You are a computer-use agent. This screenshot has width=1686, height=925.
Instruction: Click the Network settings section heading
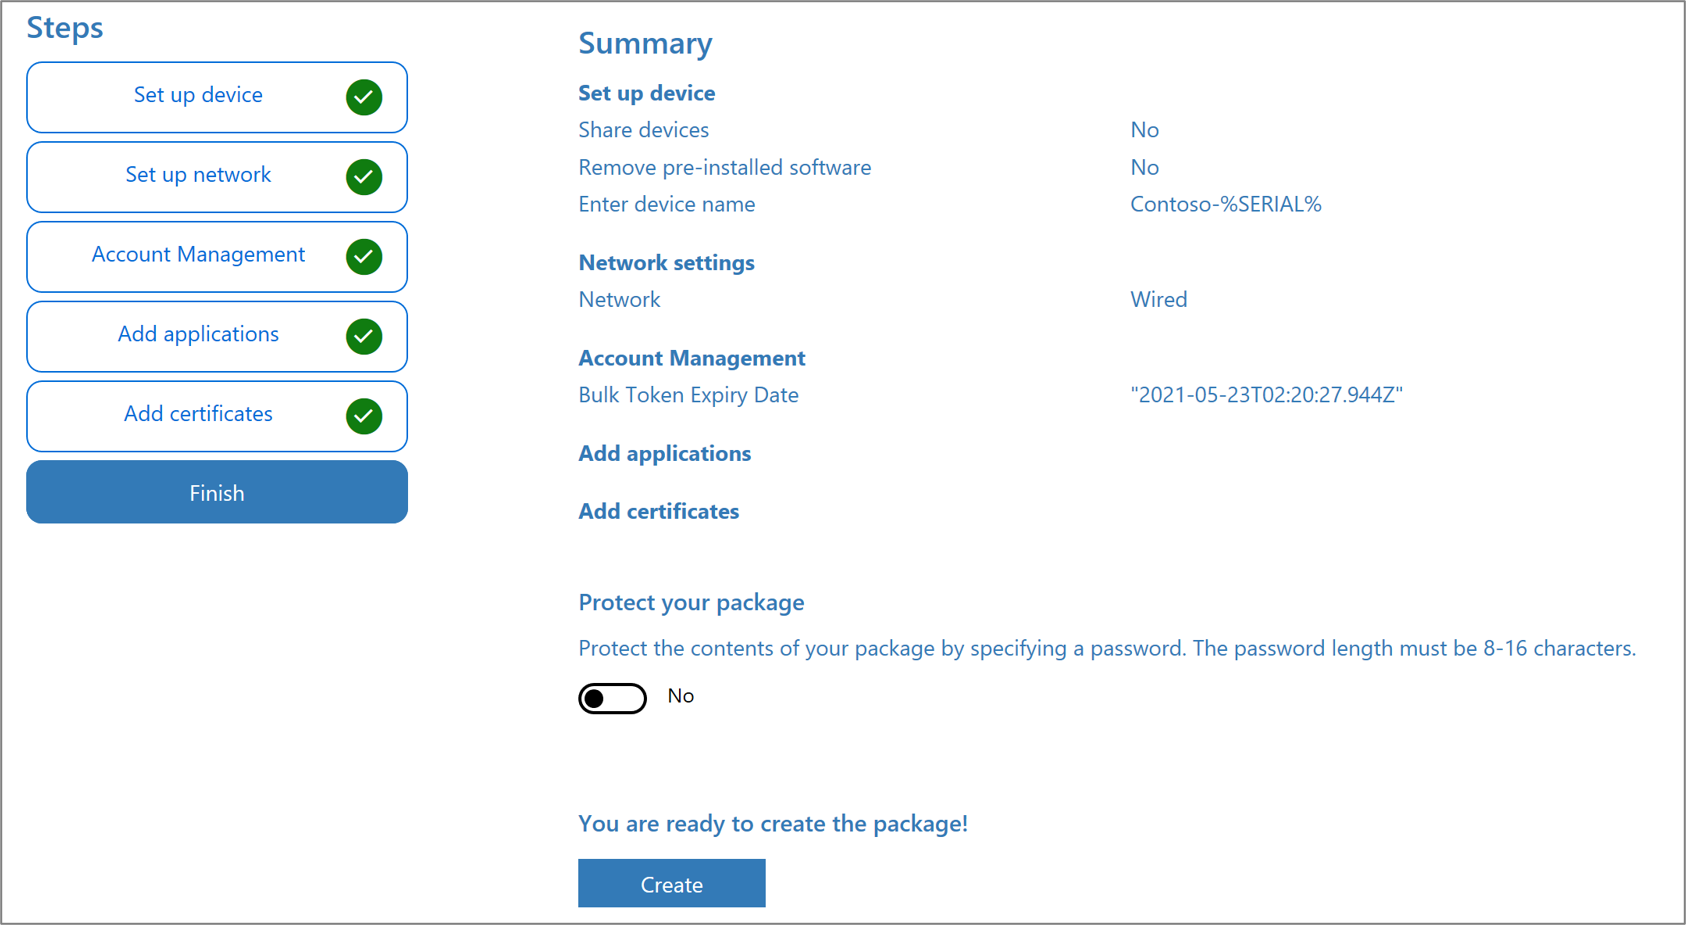(x=666, y=262)
